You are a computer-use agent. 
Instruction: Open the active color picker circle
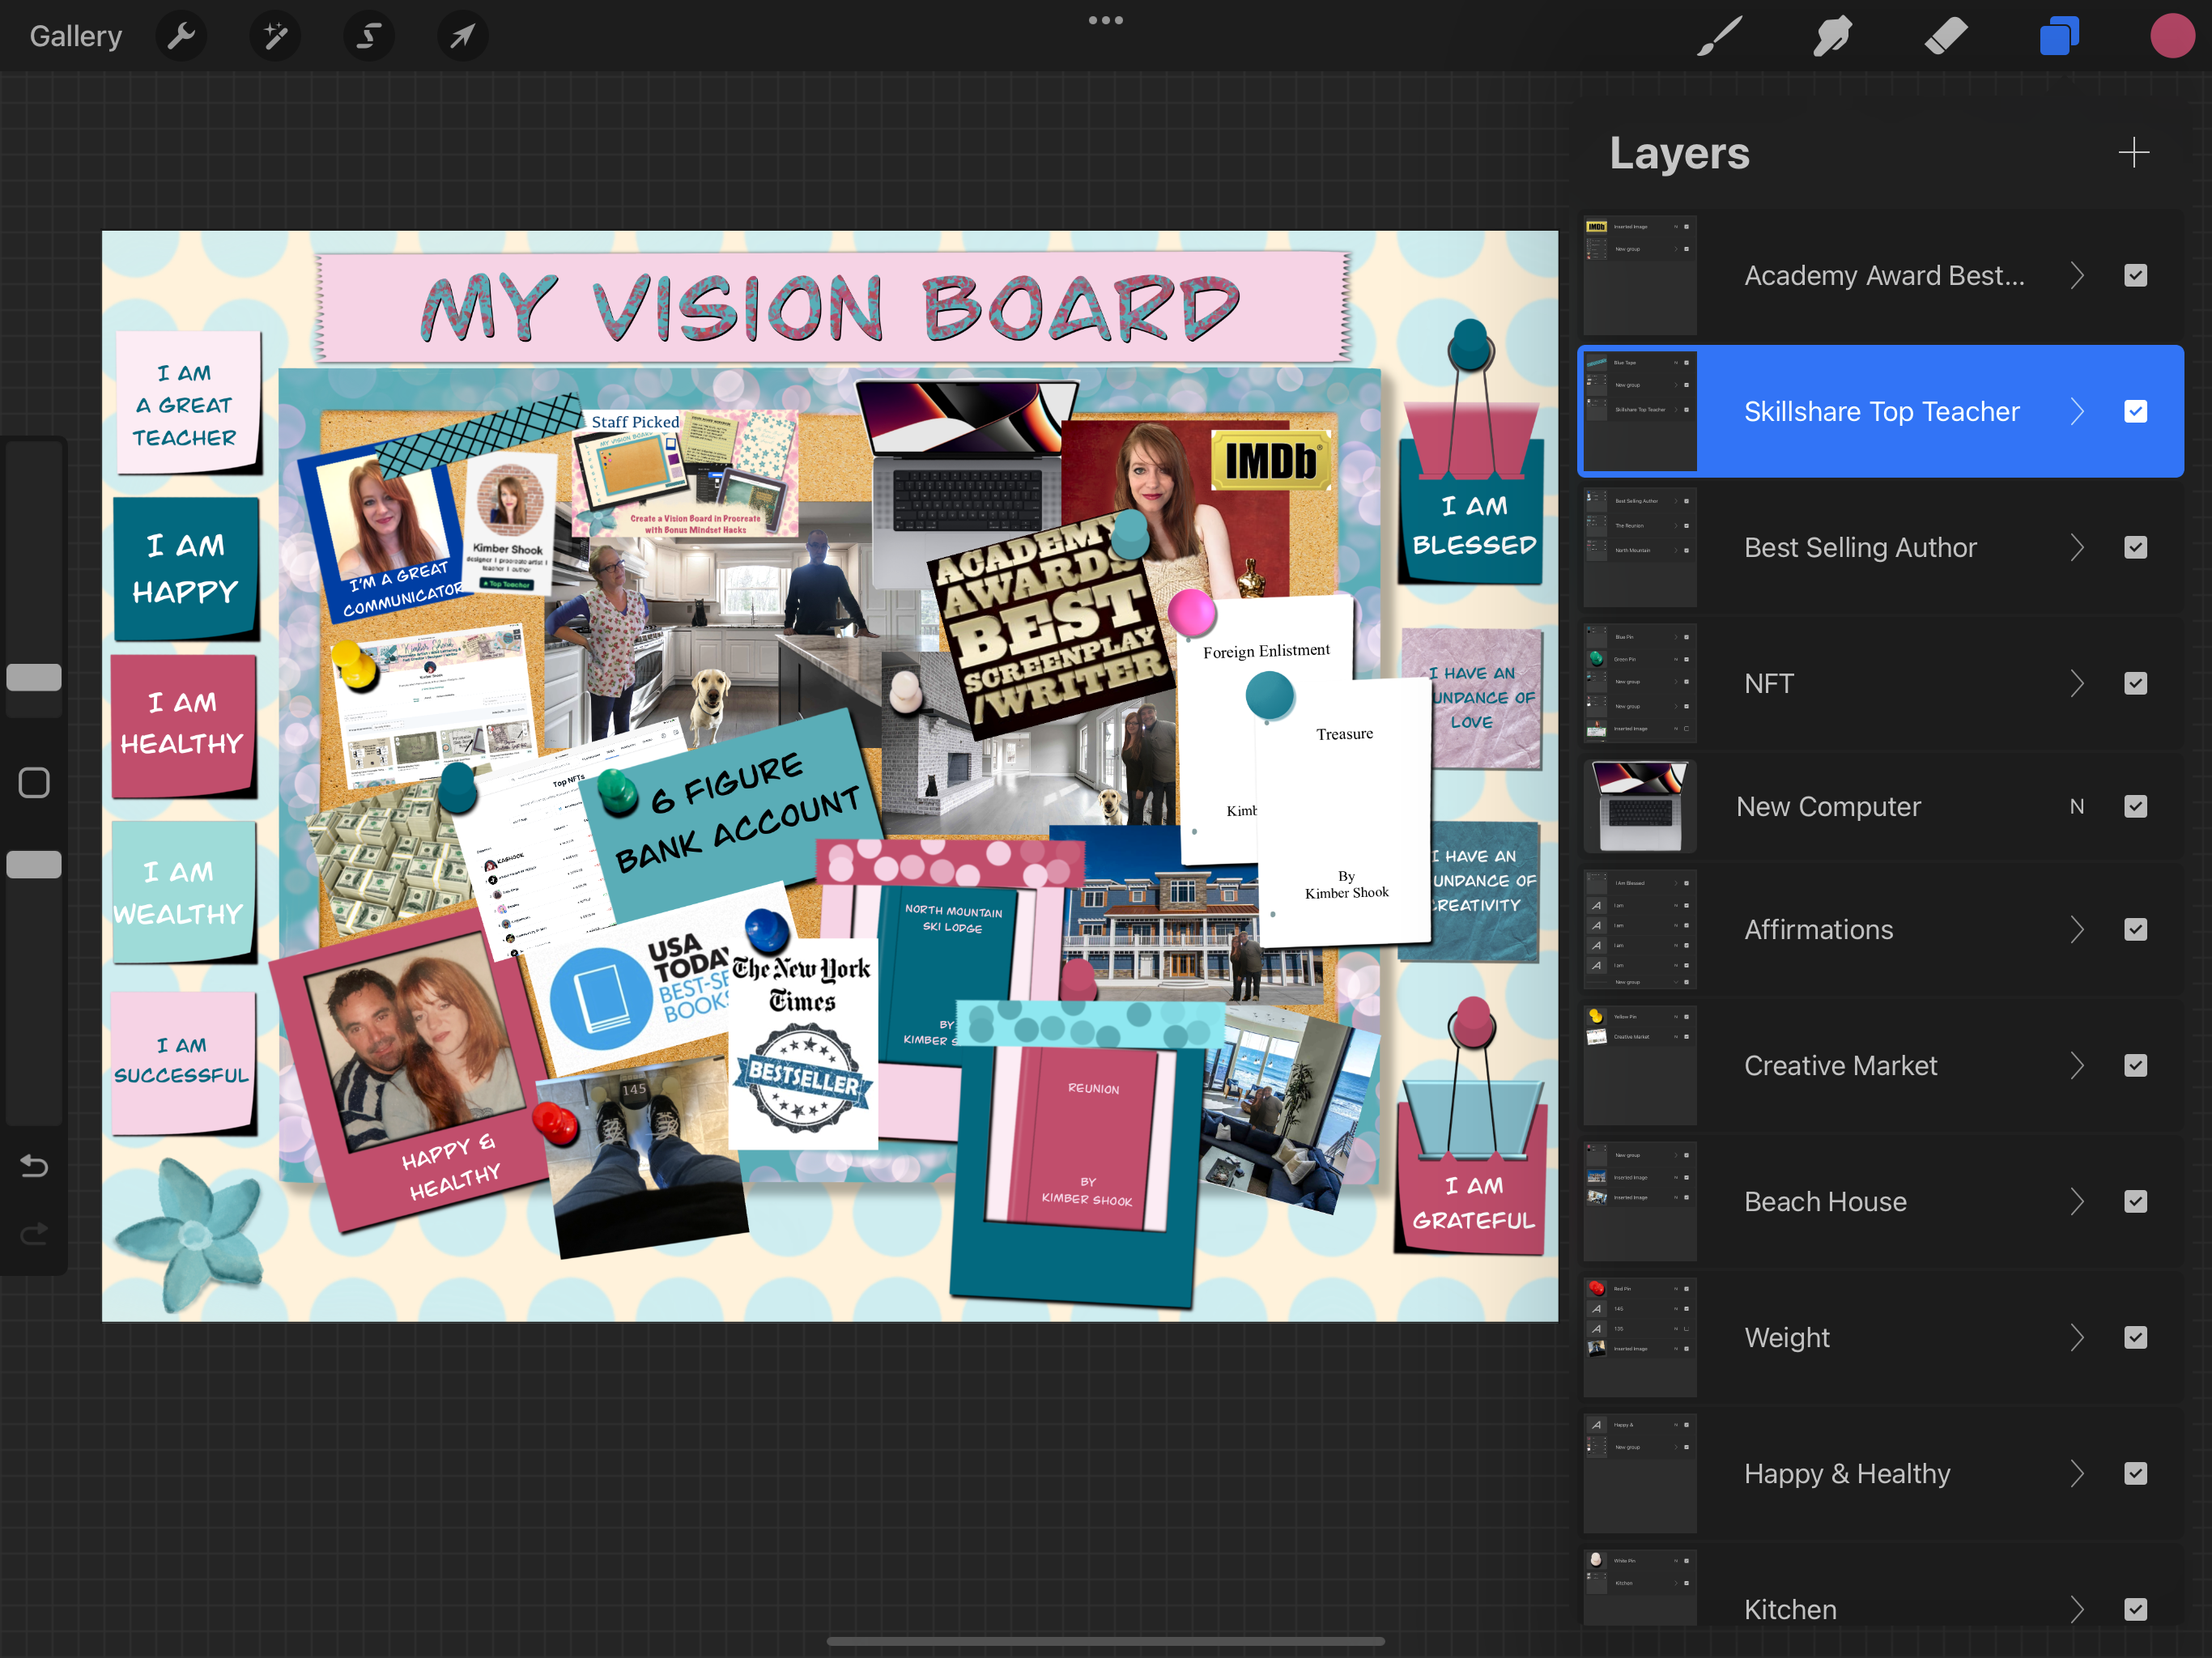[2172, 36]
